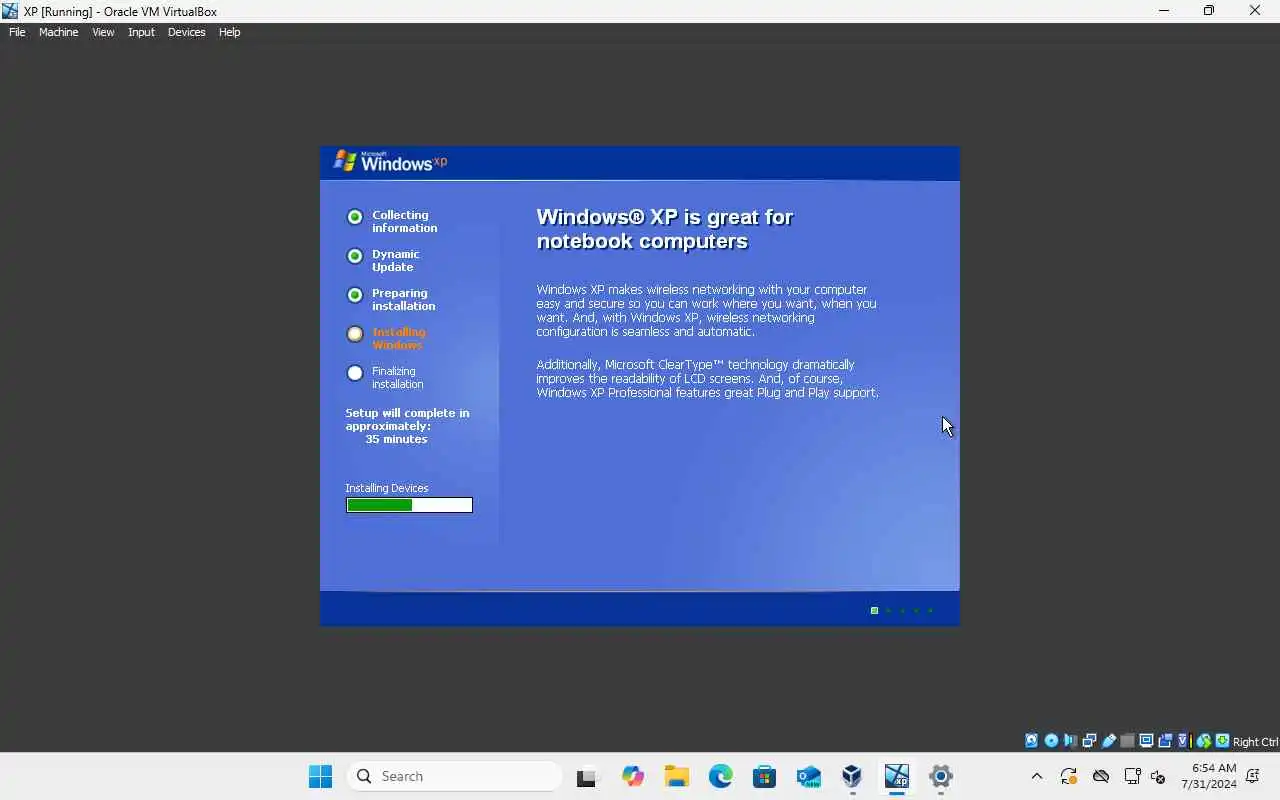The height and width of the screenshot is (800, 1280).
Task: Open the Windows Start menu
Action: click(x=320, y=776)
